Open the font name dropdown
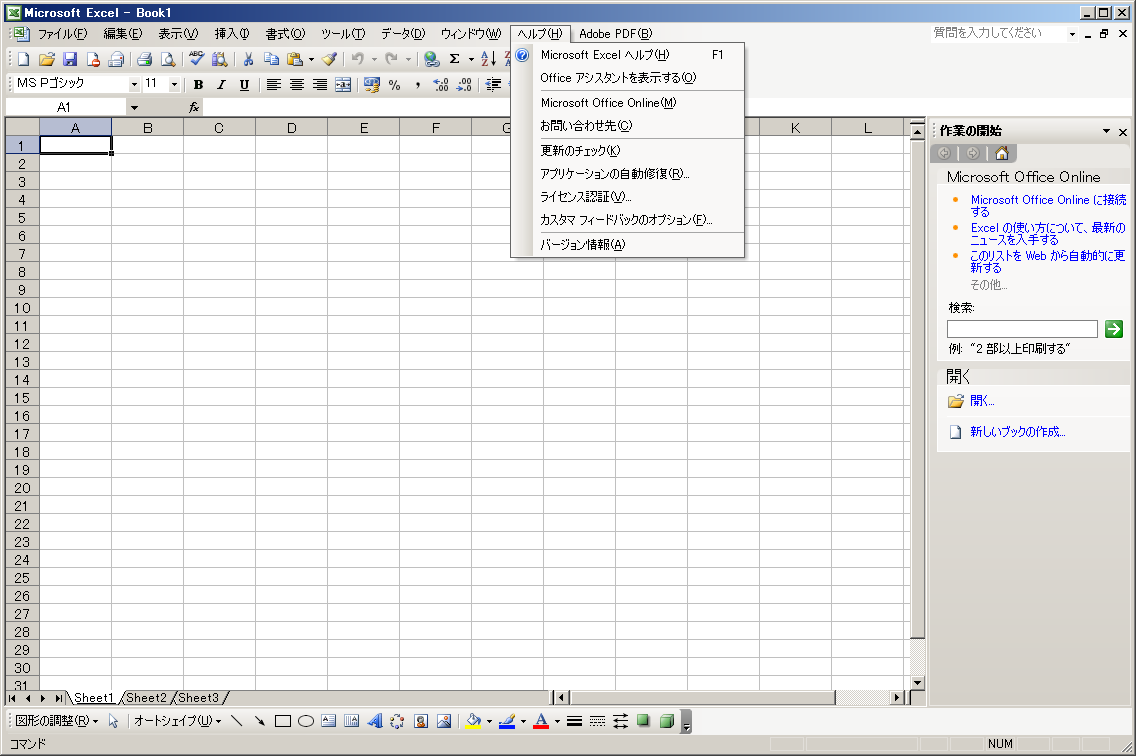Viewport: 1136px width, 756px height. (x=134, y=85)
